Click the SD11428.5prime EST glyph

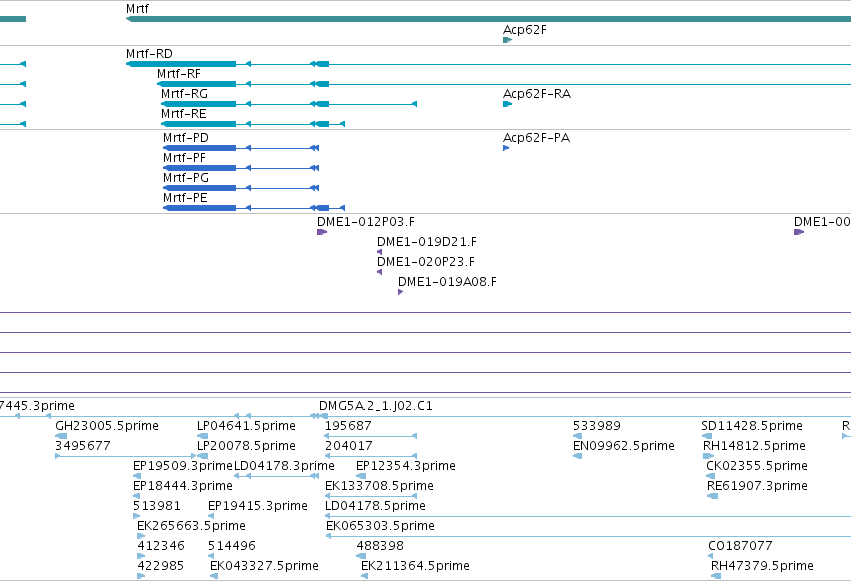(707, 436)
